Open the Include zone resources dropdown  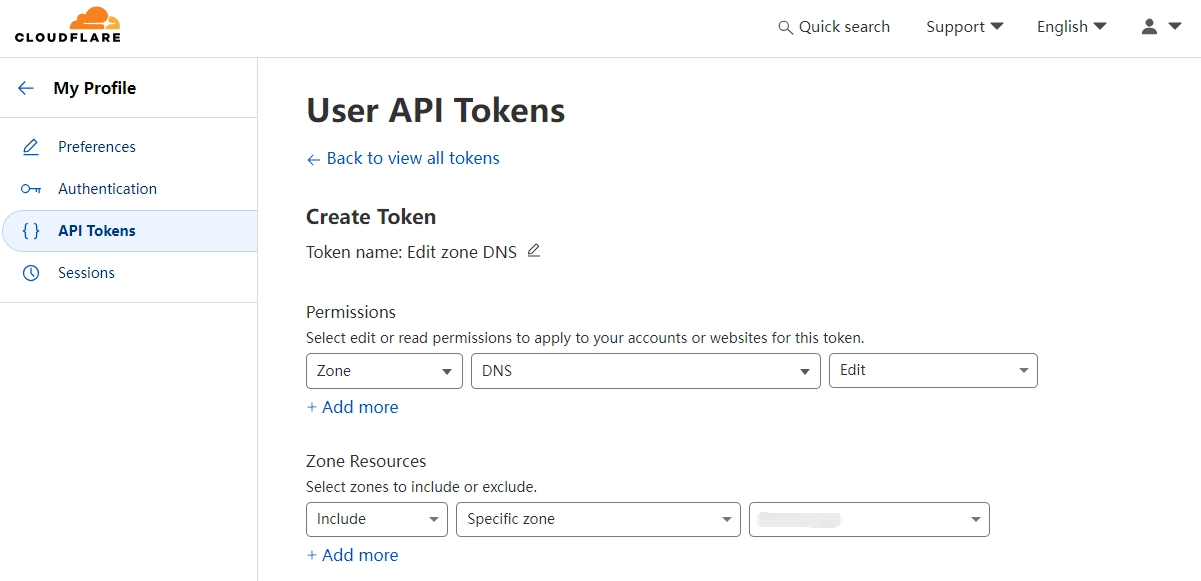pos(377,519)
